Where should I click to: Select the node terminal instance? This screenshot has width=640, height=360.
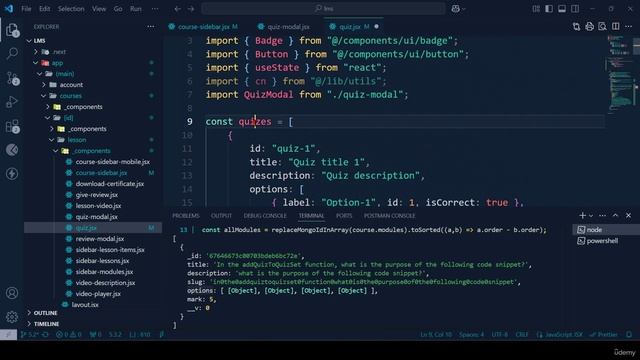click(606, 230)
